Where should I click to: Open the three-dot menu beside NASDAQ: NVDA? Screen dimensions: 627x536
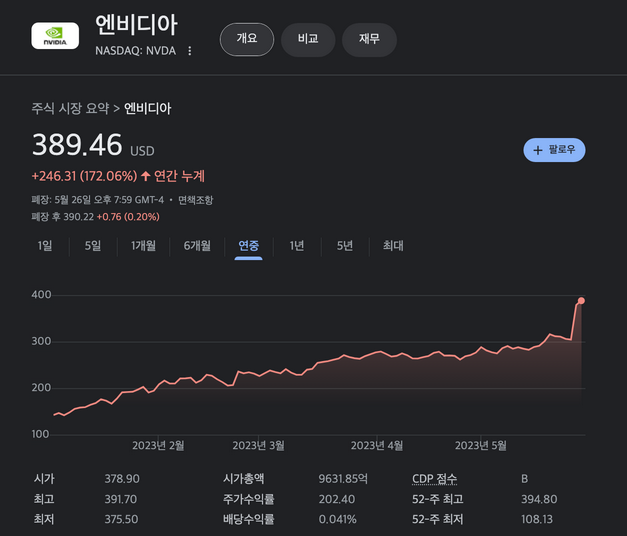coord(190,51)
